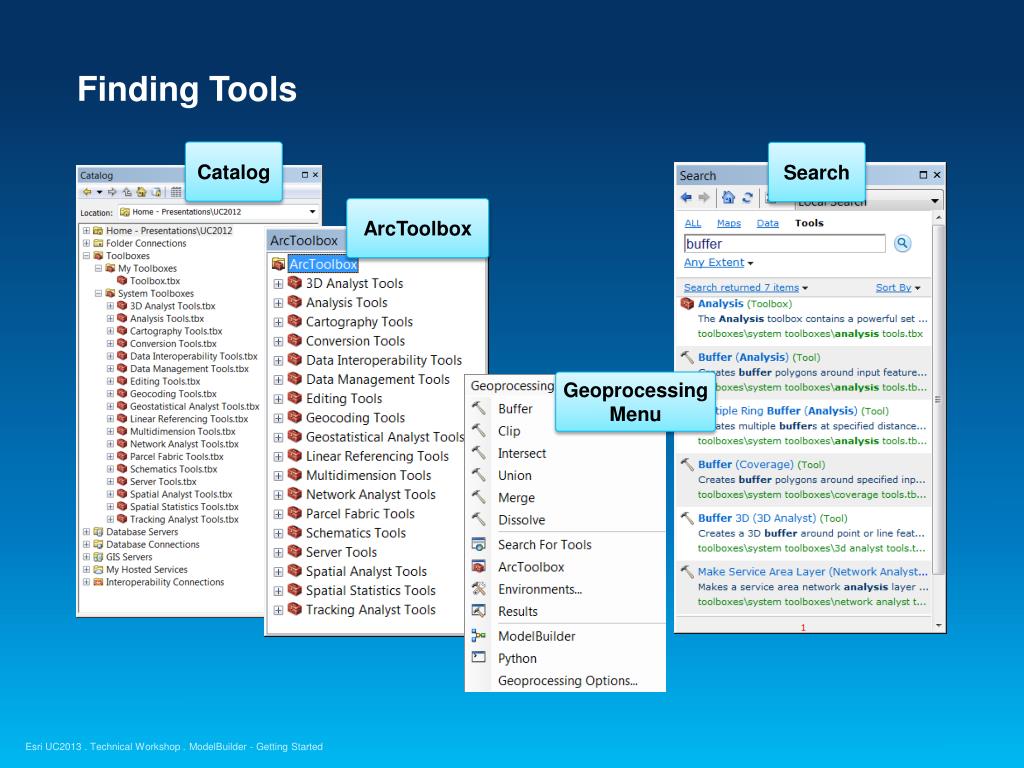Click the Merge hammer icon in Geoprocessing menu
This screenshot has height=768, width=1024.
(479, 497)
